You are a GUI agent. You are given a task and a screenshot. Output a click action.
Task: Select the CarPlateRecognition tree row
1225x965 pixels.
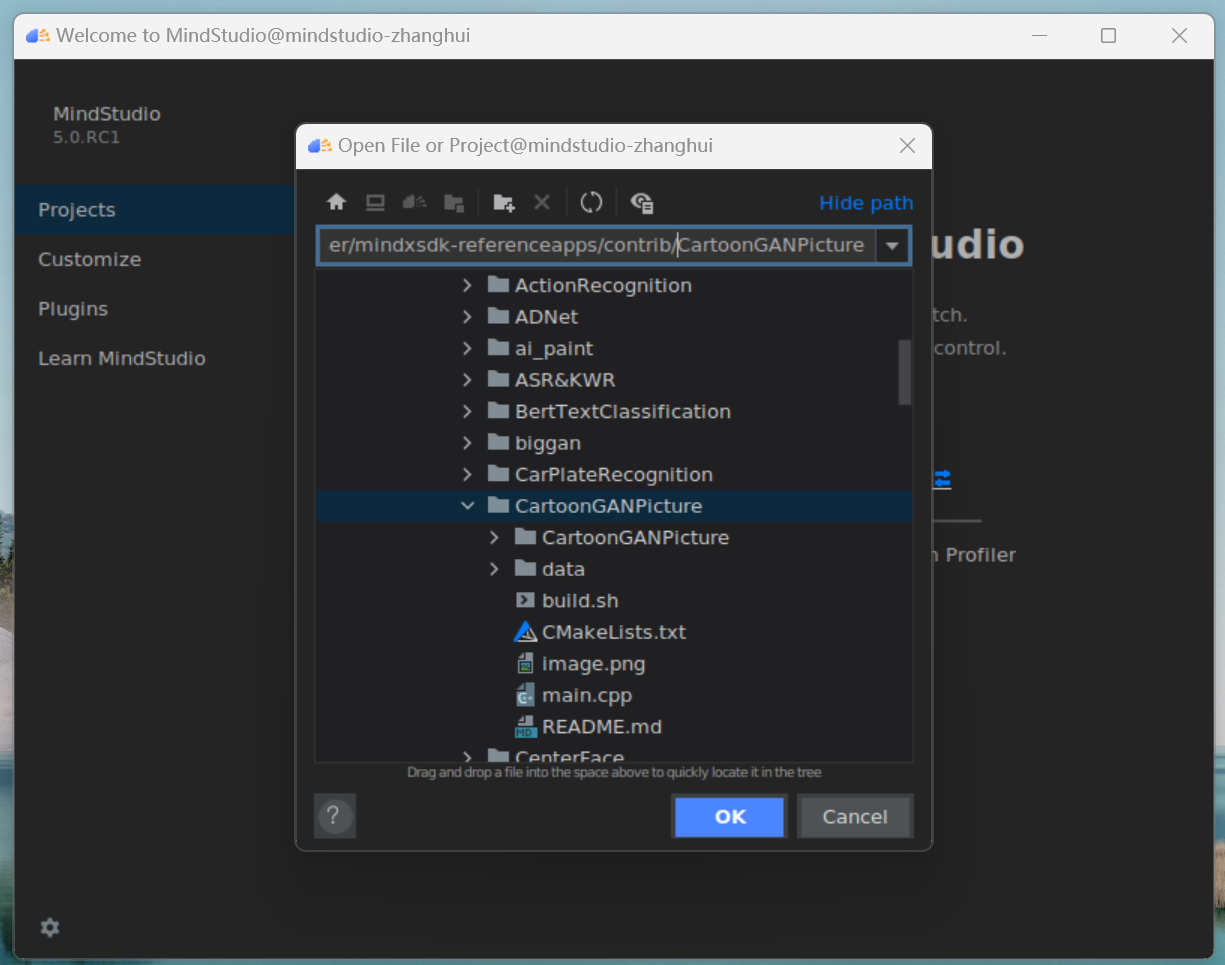[614, 474]
